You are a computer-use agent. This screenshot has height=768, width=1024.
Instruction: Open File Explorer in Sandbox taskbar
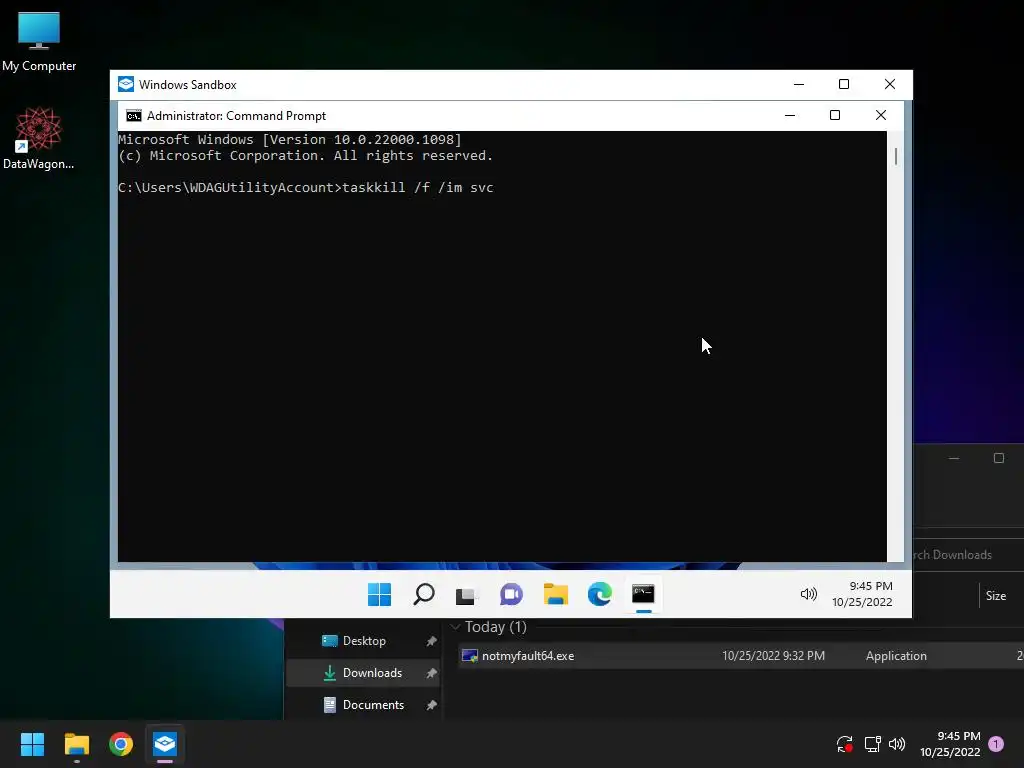[x=556, y=594]
